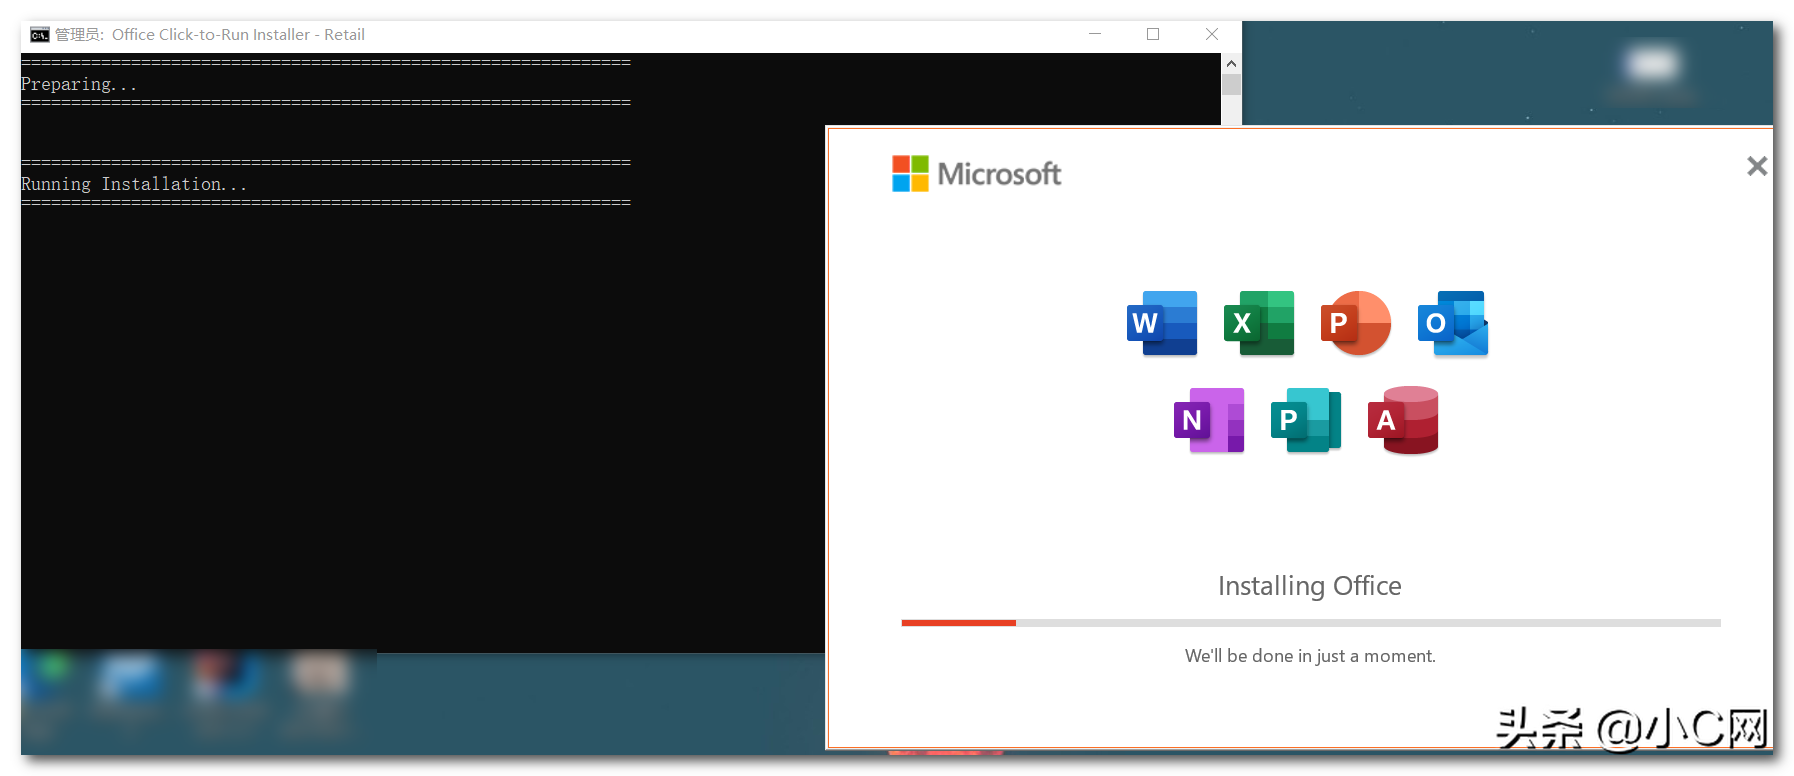Click the 'Installing Office' heading text
1794x776 pixels.
pyautogui.click(x=1310, y=586)
